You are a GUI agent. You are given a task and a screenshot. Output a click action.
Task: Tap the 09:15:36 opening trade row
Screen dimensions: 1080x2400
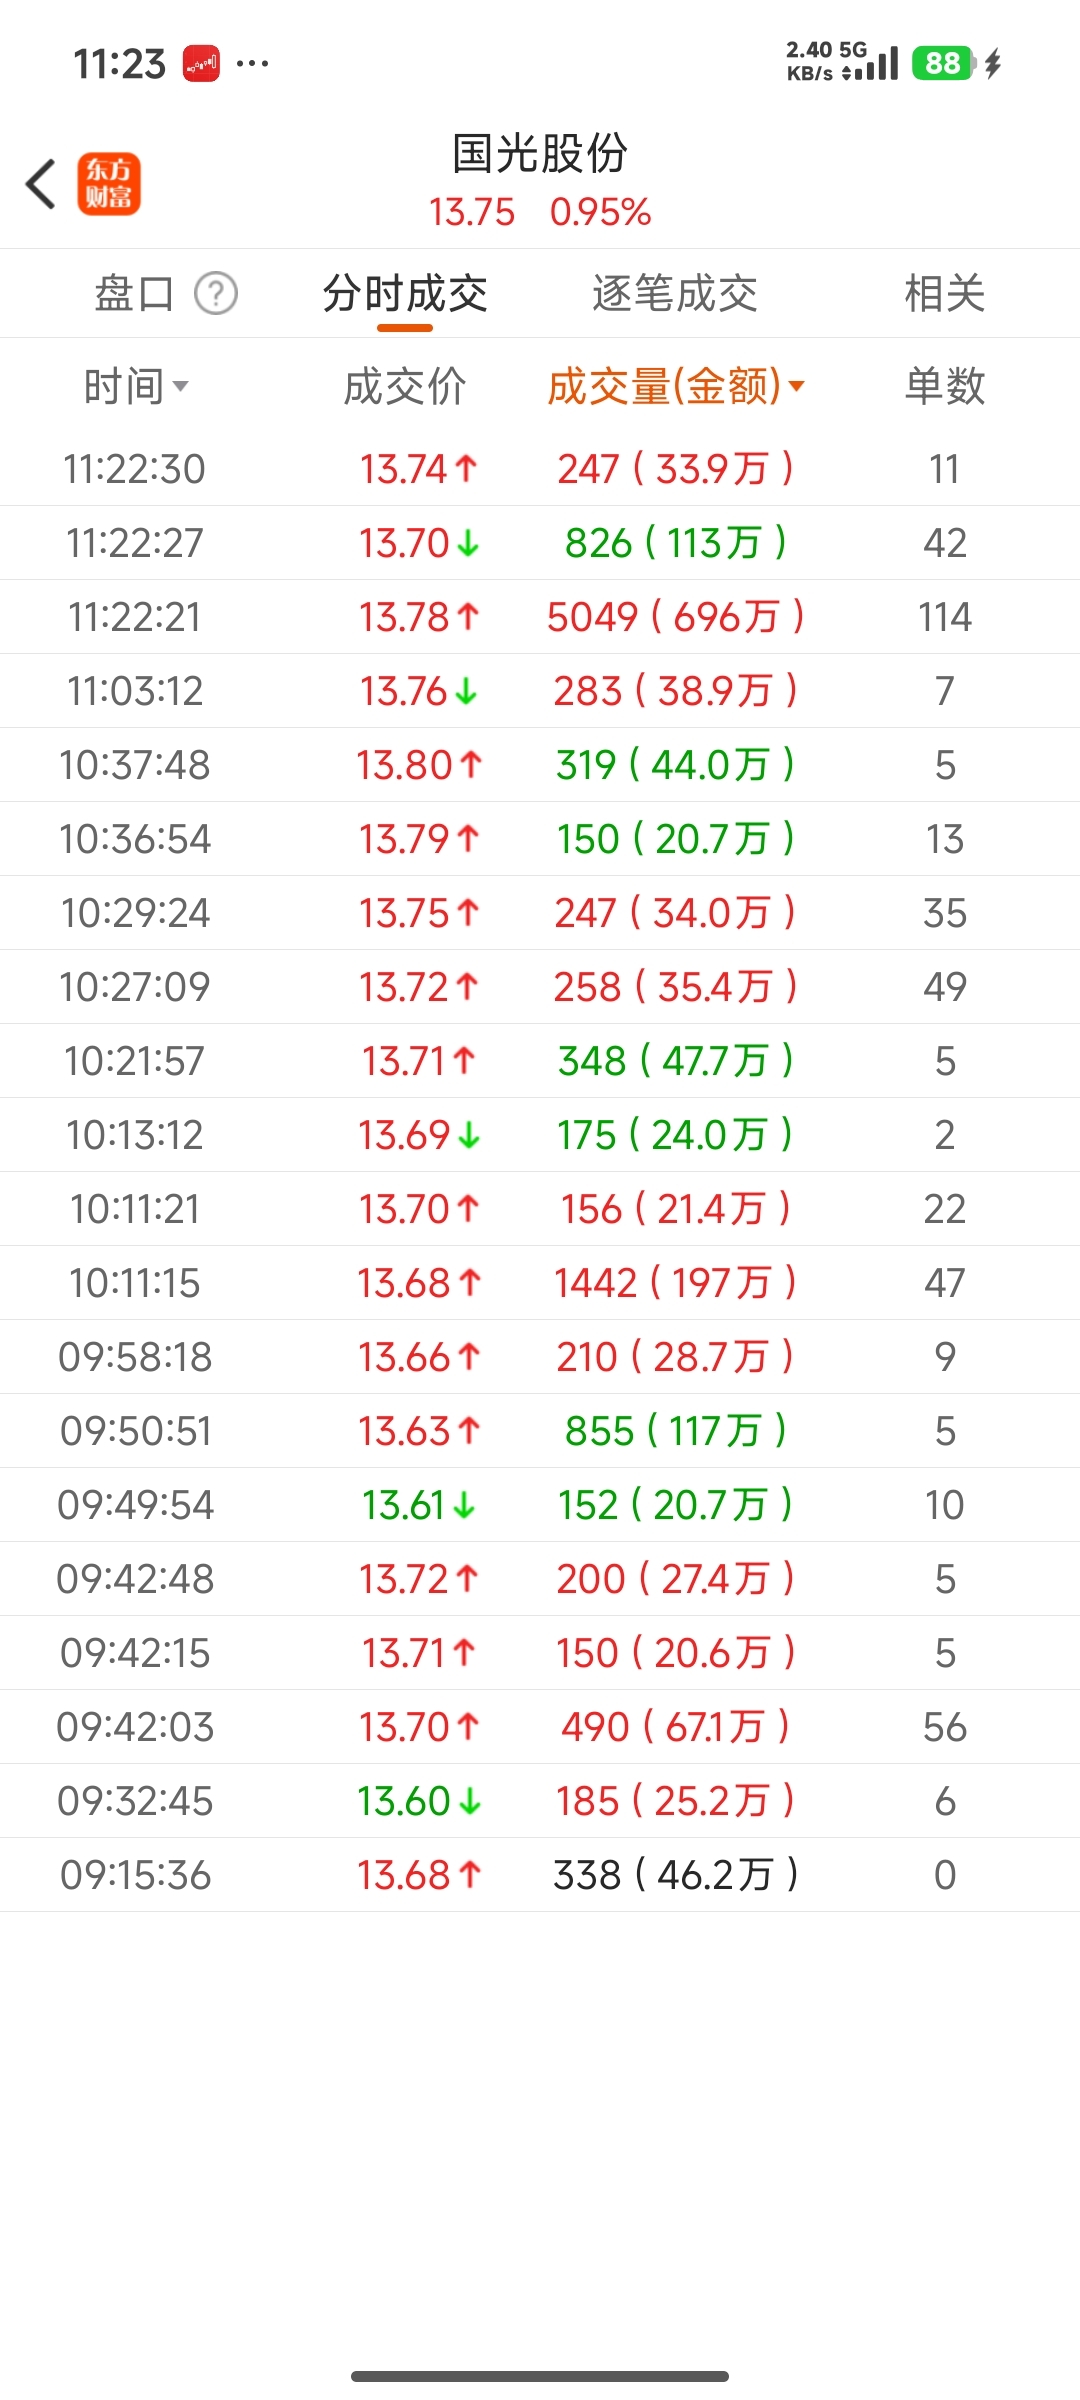(x=540, y=1875)
